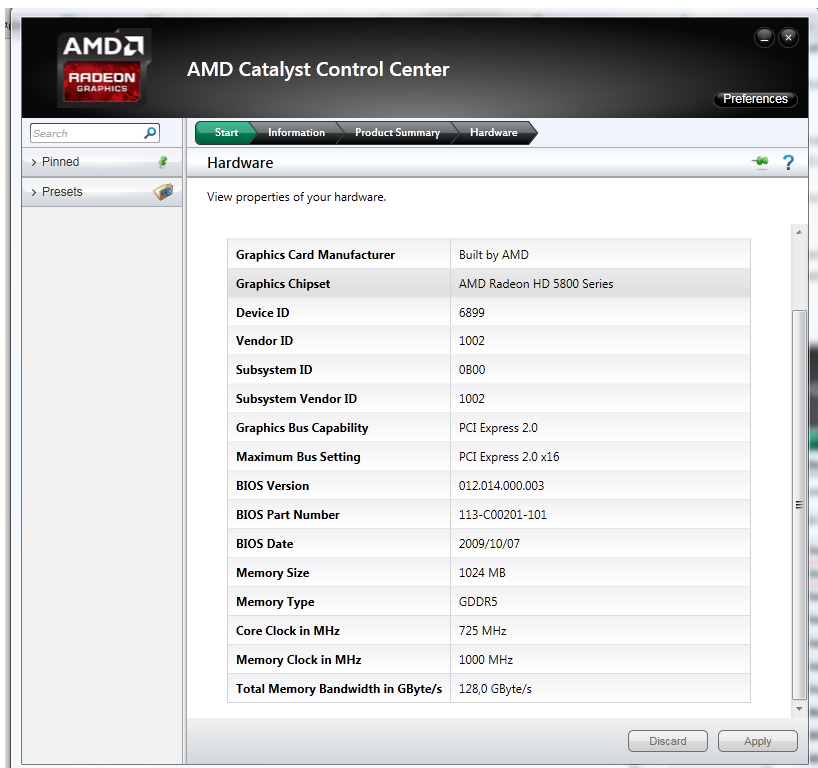Screen dimensions: 818x768
Task: Select the Subsystem Vendor ID label
Action: (x=296, y=399)
